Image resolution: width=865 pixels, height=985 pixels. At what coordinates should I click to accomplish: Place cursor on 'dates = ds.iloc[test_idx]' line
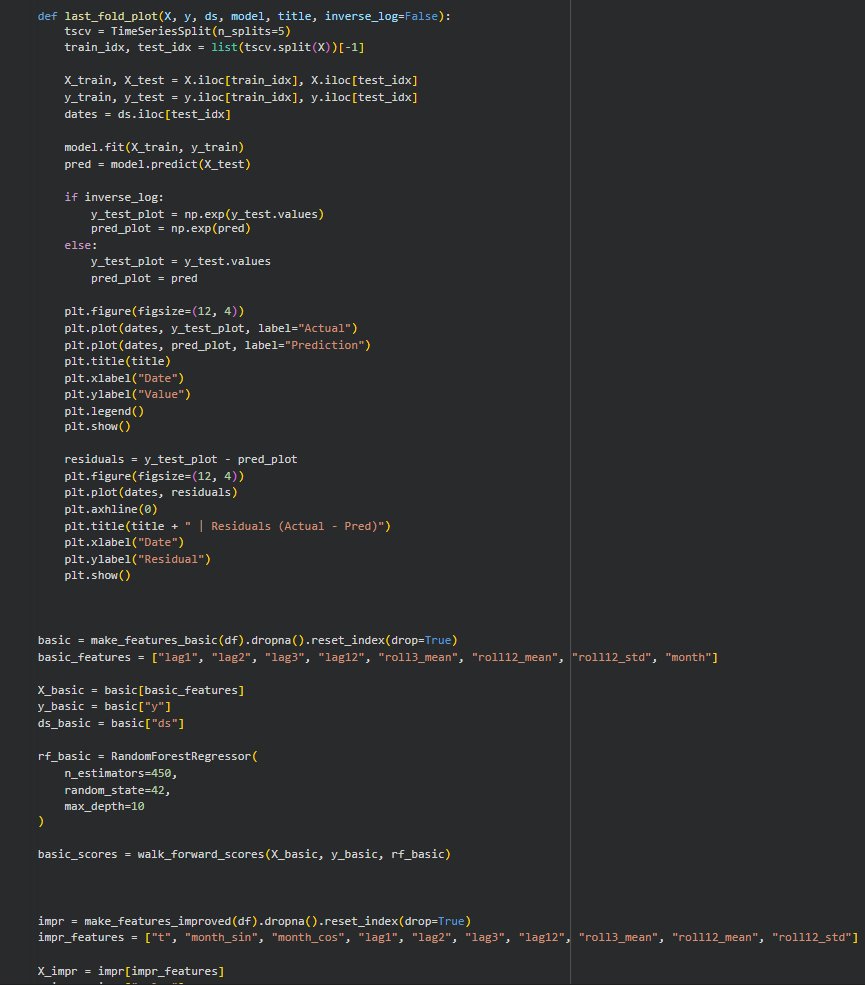(x=147, y=114)
